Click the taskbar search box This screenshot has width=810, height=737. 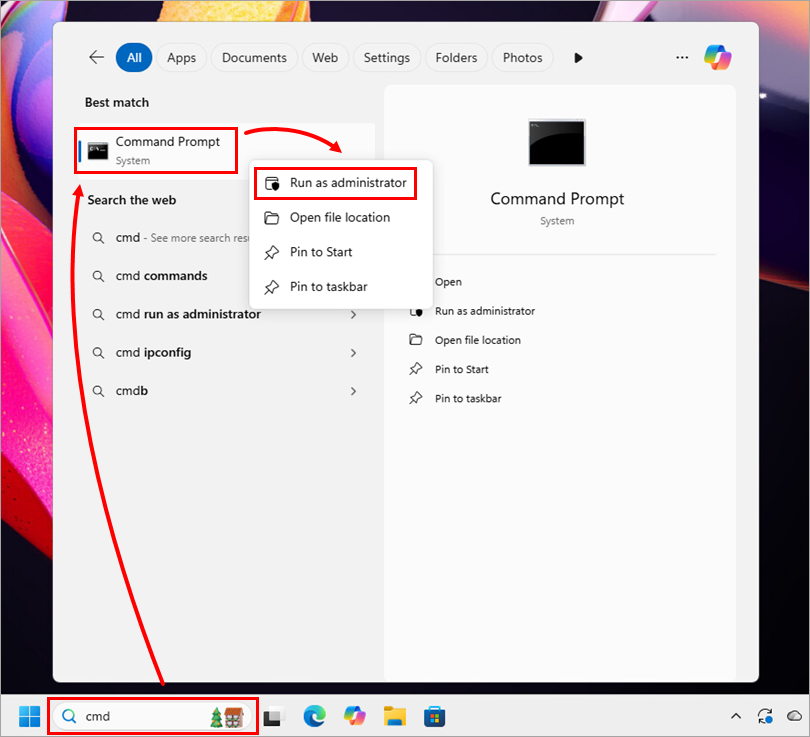click(140, 716)
